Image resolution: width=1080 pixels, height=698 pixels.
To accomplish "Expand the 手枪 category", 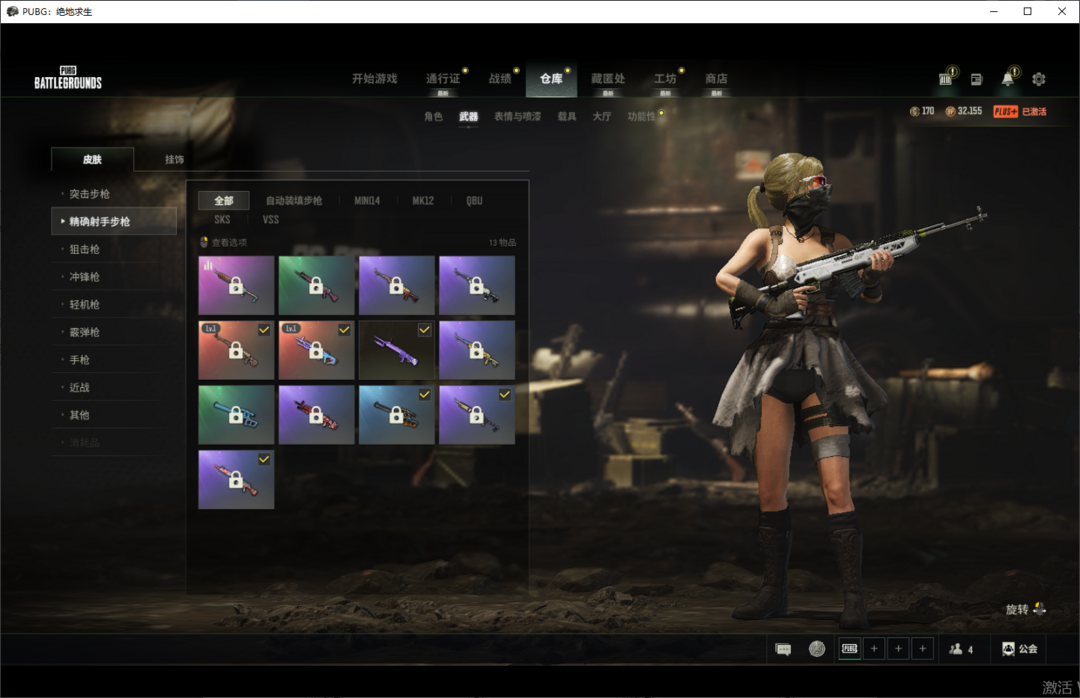I will point(114,359).
